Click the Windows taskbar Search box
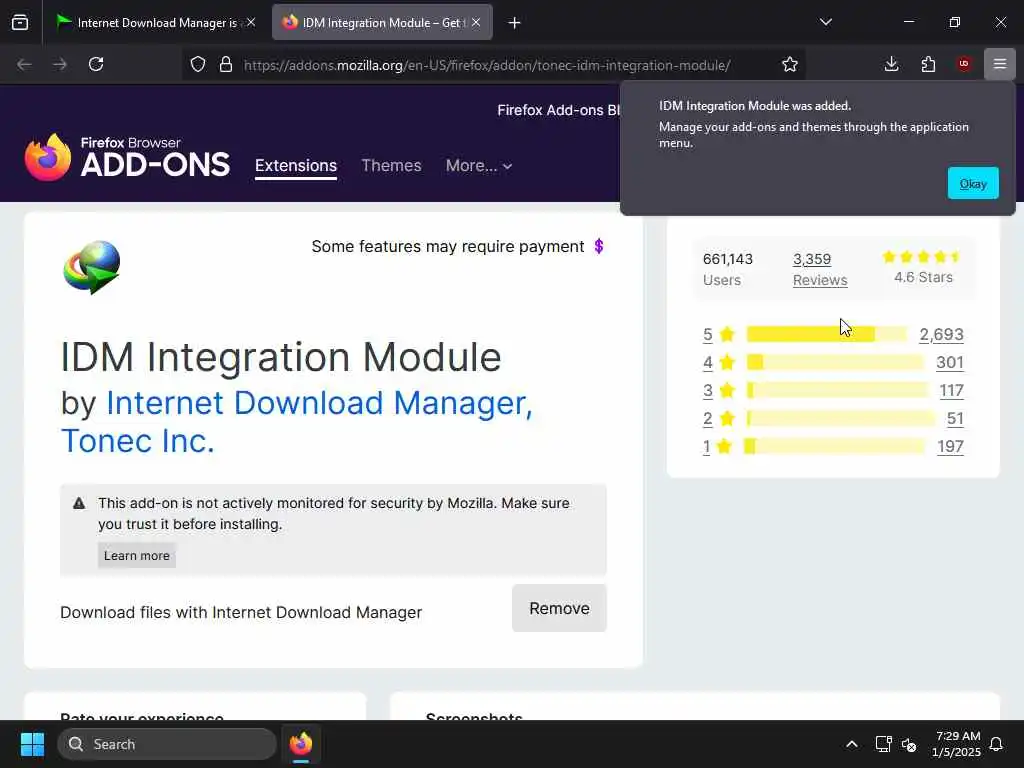1024x768 pixels. click(167, 744)
